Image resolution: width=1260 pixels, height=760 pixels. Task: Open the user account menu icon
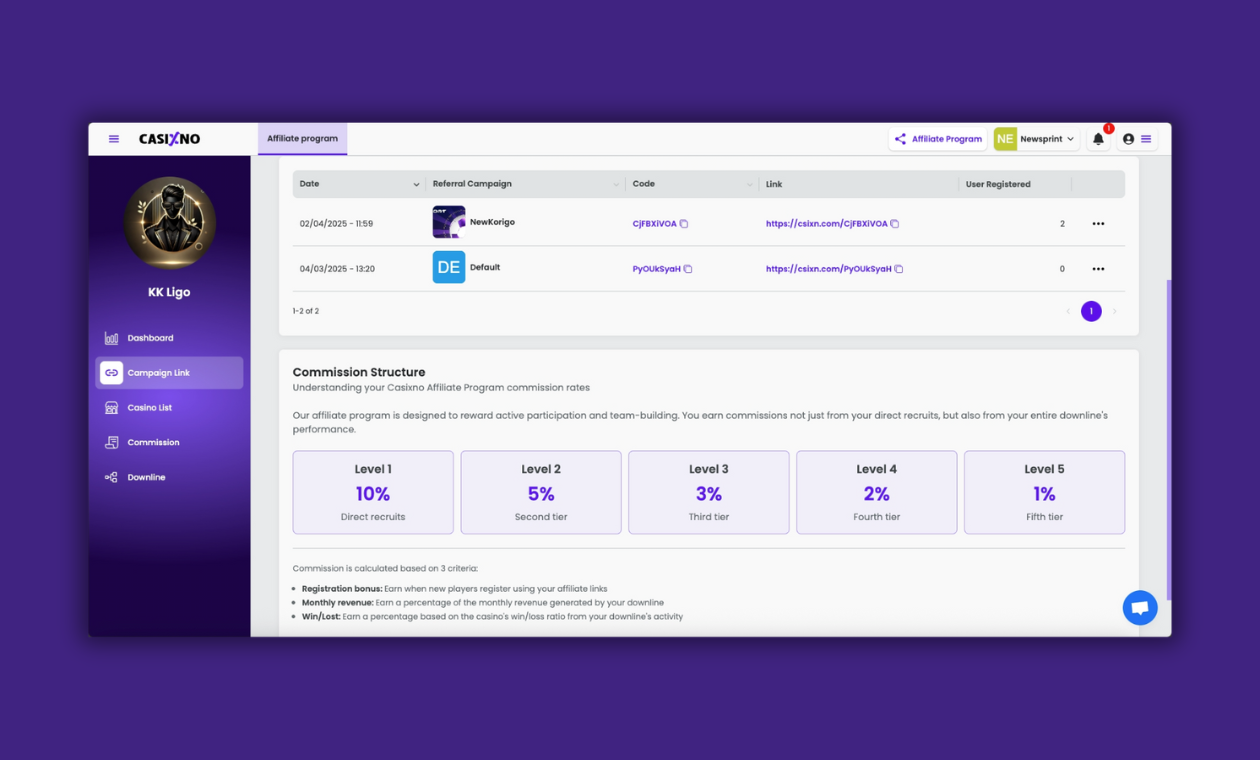pos(1128,139)
